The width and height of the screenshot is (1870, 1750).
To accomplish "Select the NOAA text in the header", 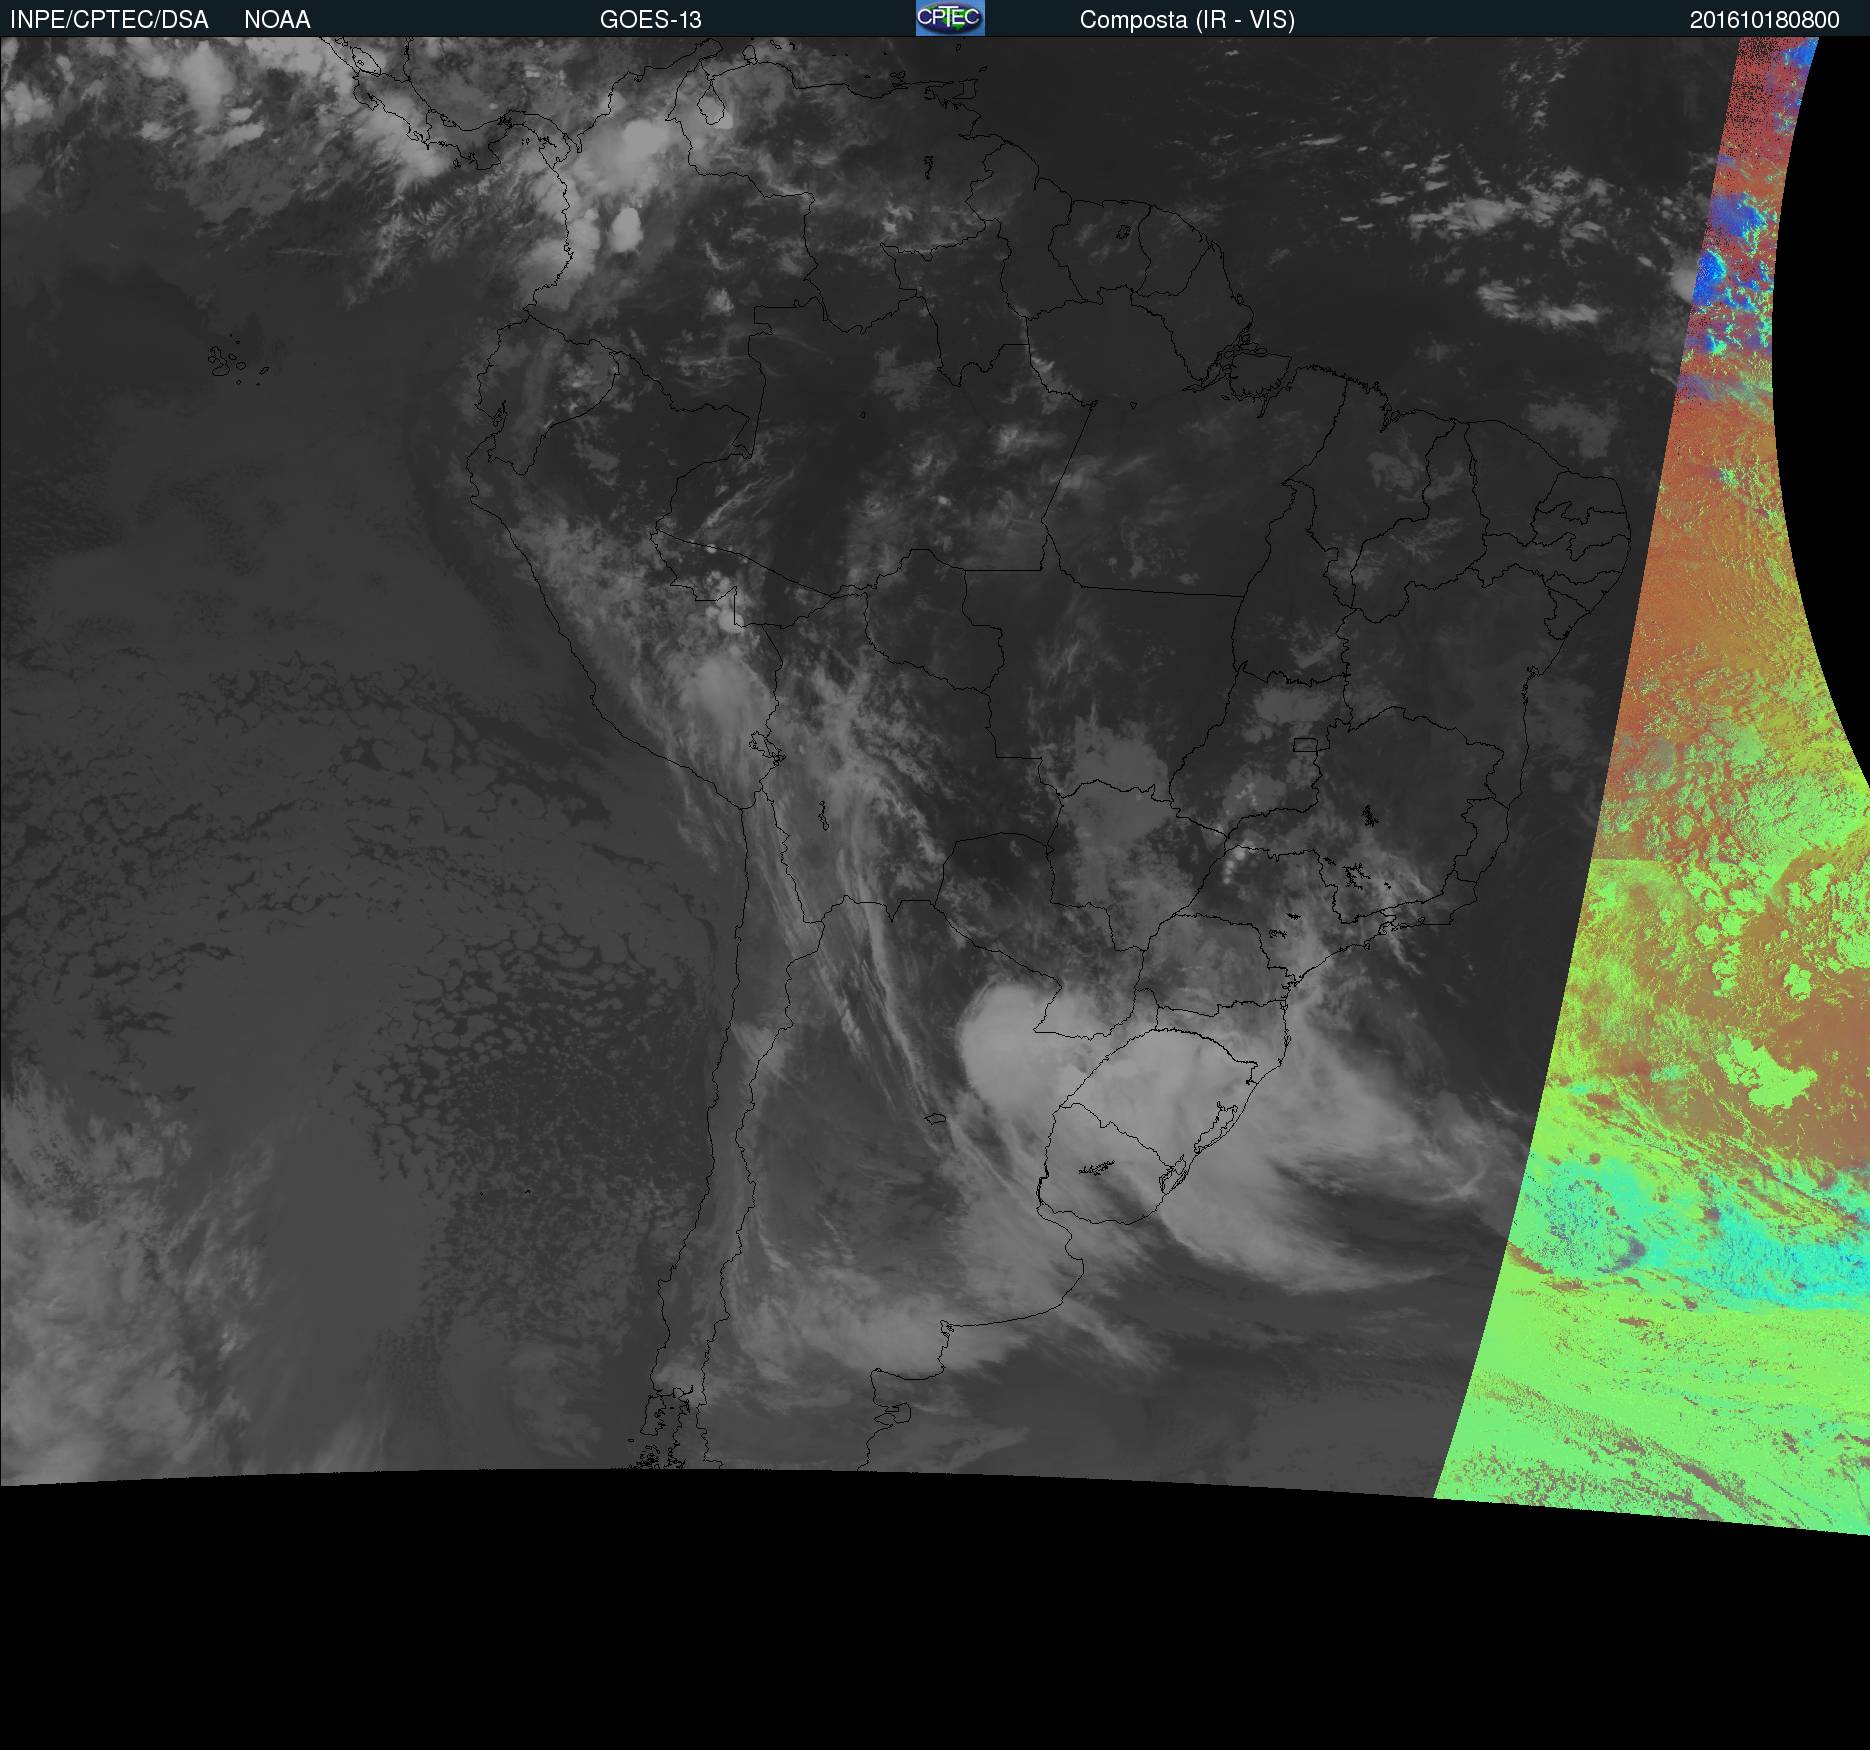I will coord(277,20).
